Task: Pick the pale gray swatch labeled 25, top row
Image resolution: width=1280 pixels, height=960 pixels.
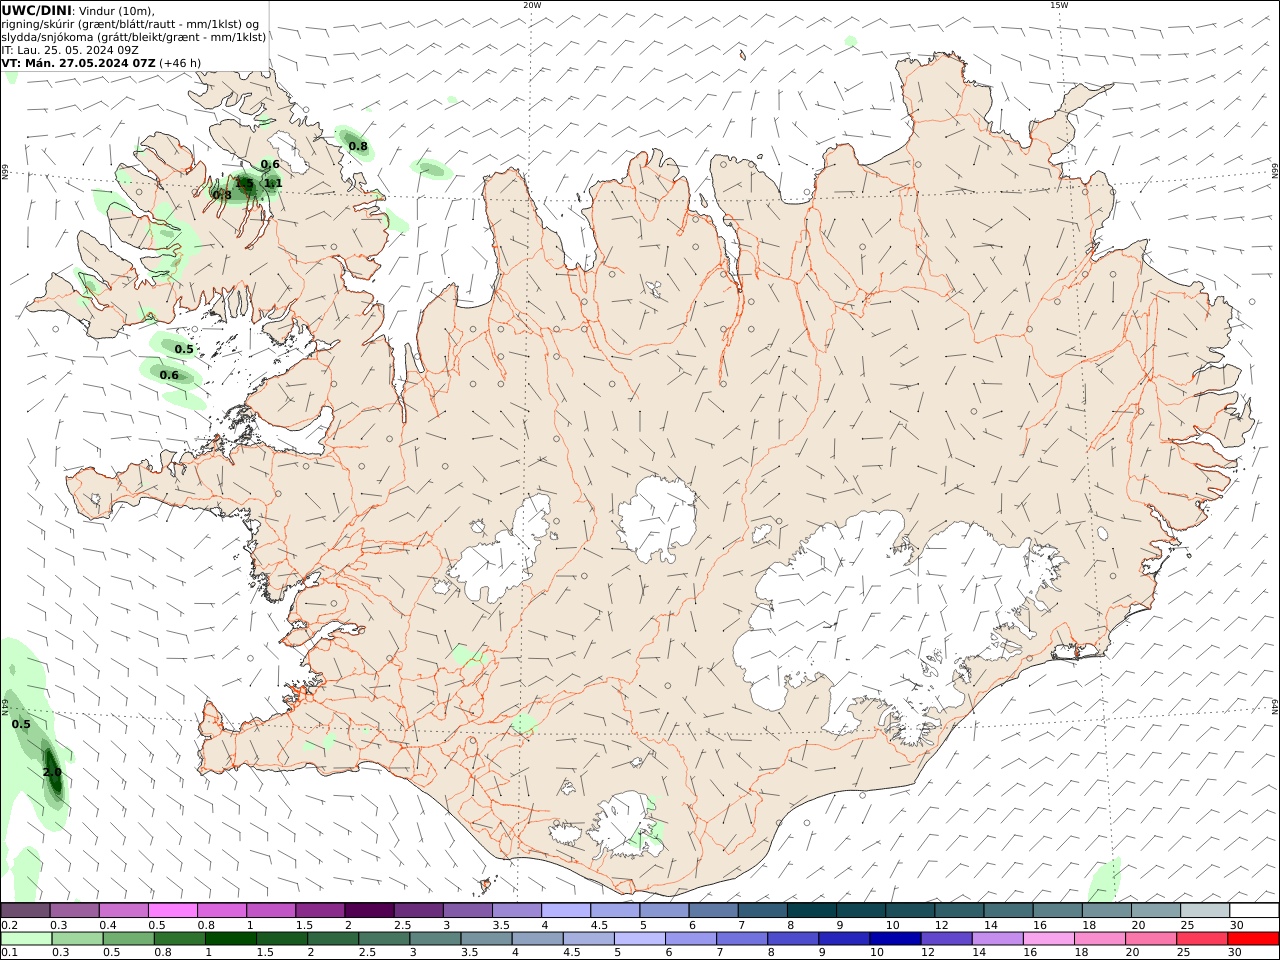Action: 1205,910
